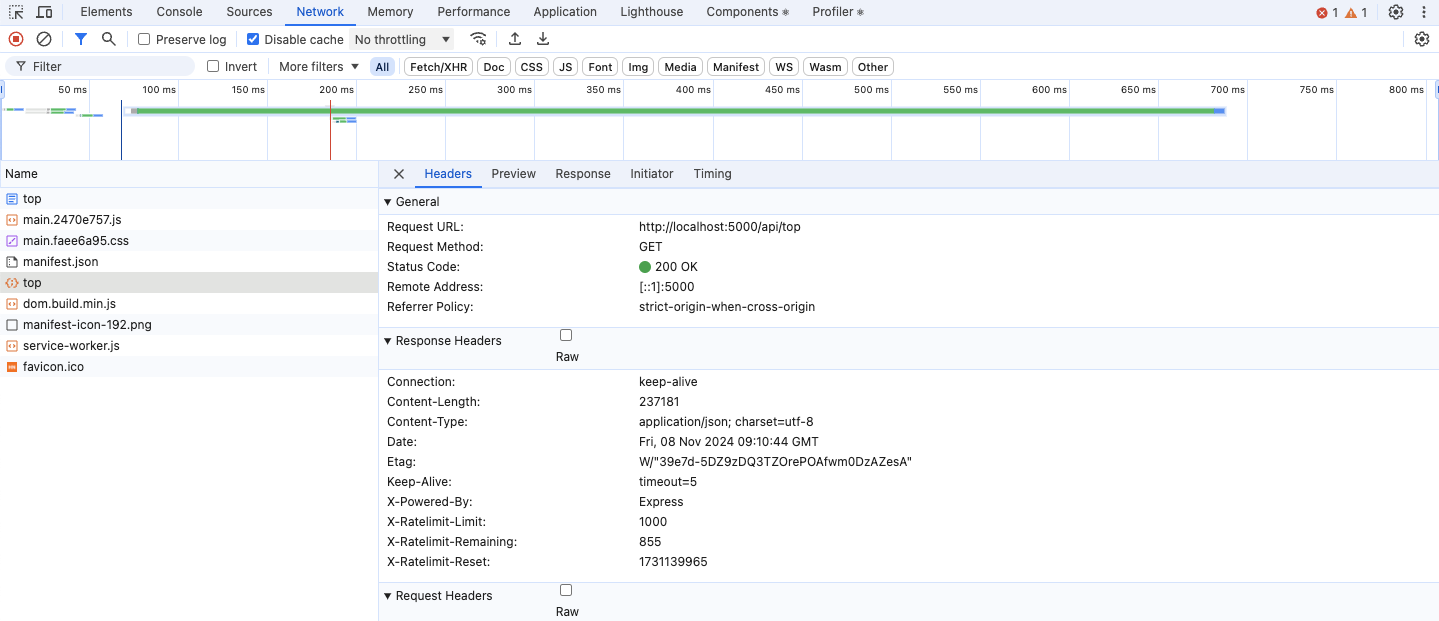Toggle the device toolbar icon
This screenshot has width=1439, height=621.
click(x=44, y=12)
